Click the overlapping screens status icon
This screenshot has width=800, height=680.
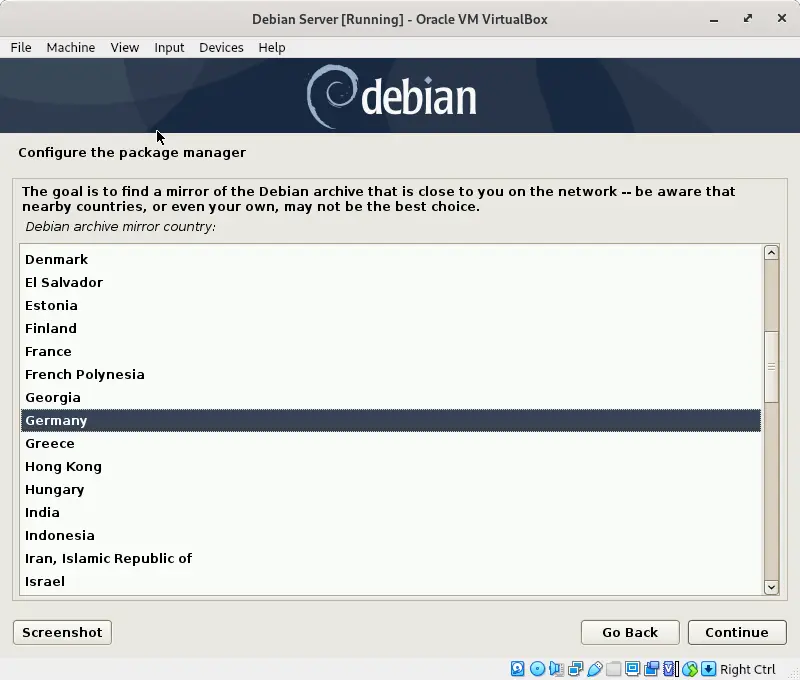pyautogui.click(x=652, y=668)
